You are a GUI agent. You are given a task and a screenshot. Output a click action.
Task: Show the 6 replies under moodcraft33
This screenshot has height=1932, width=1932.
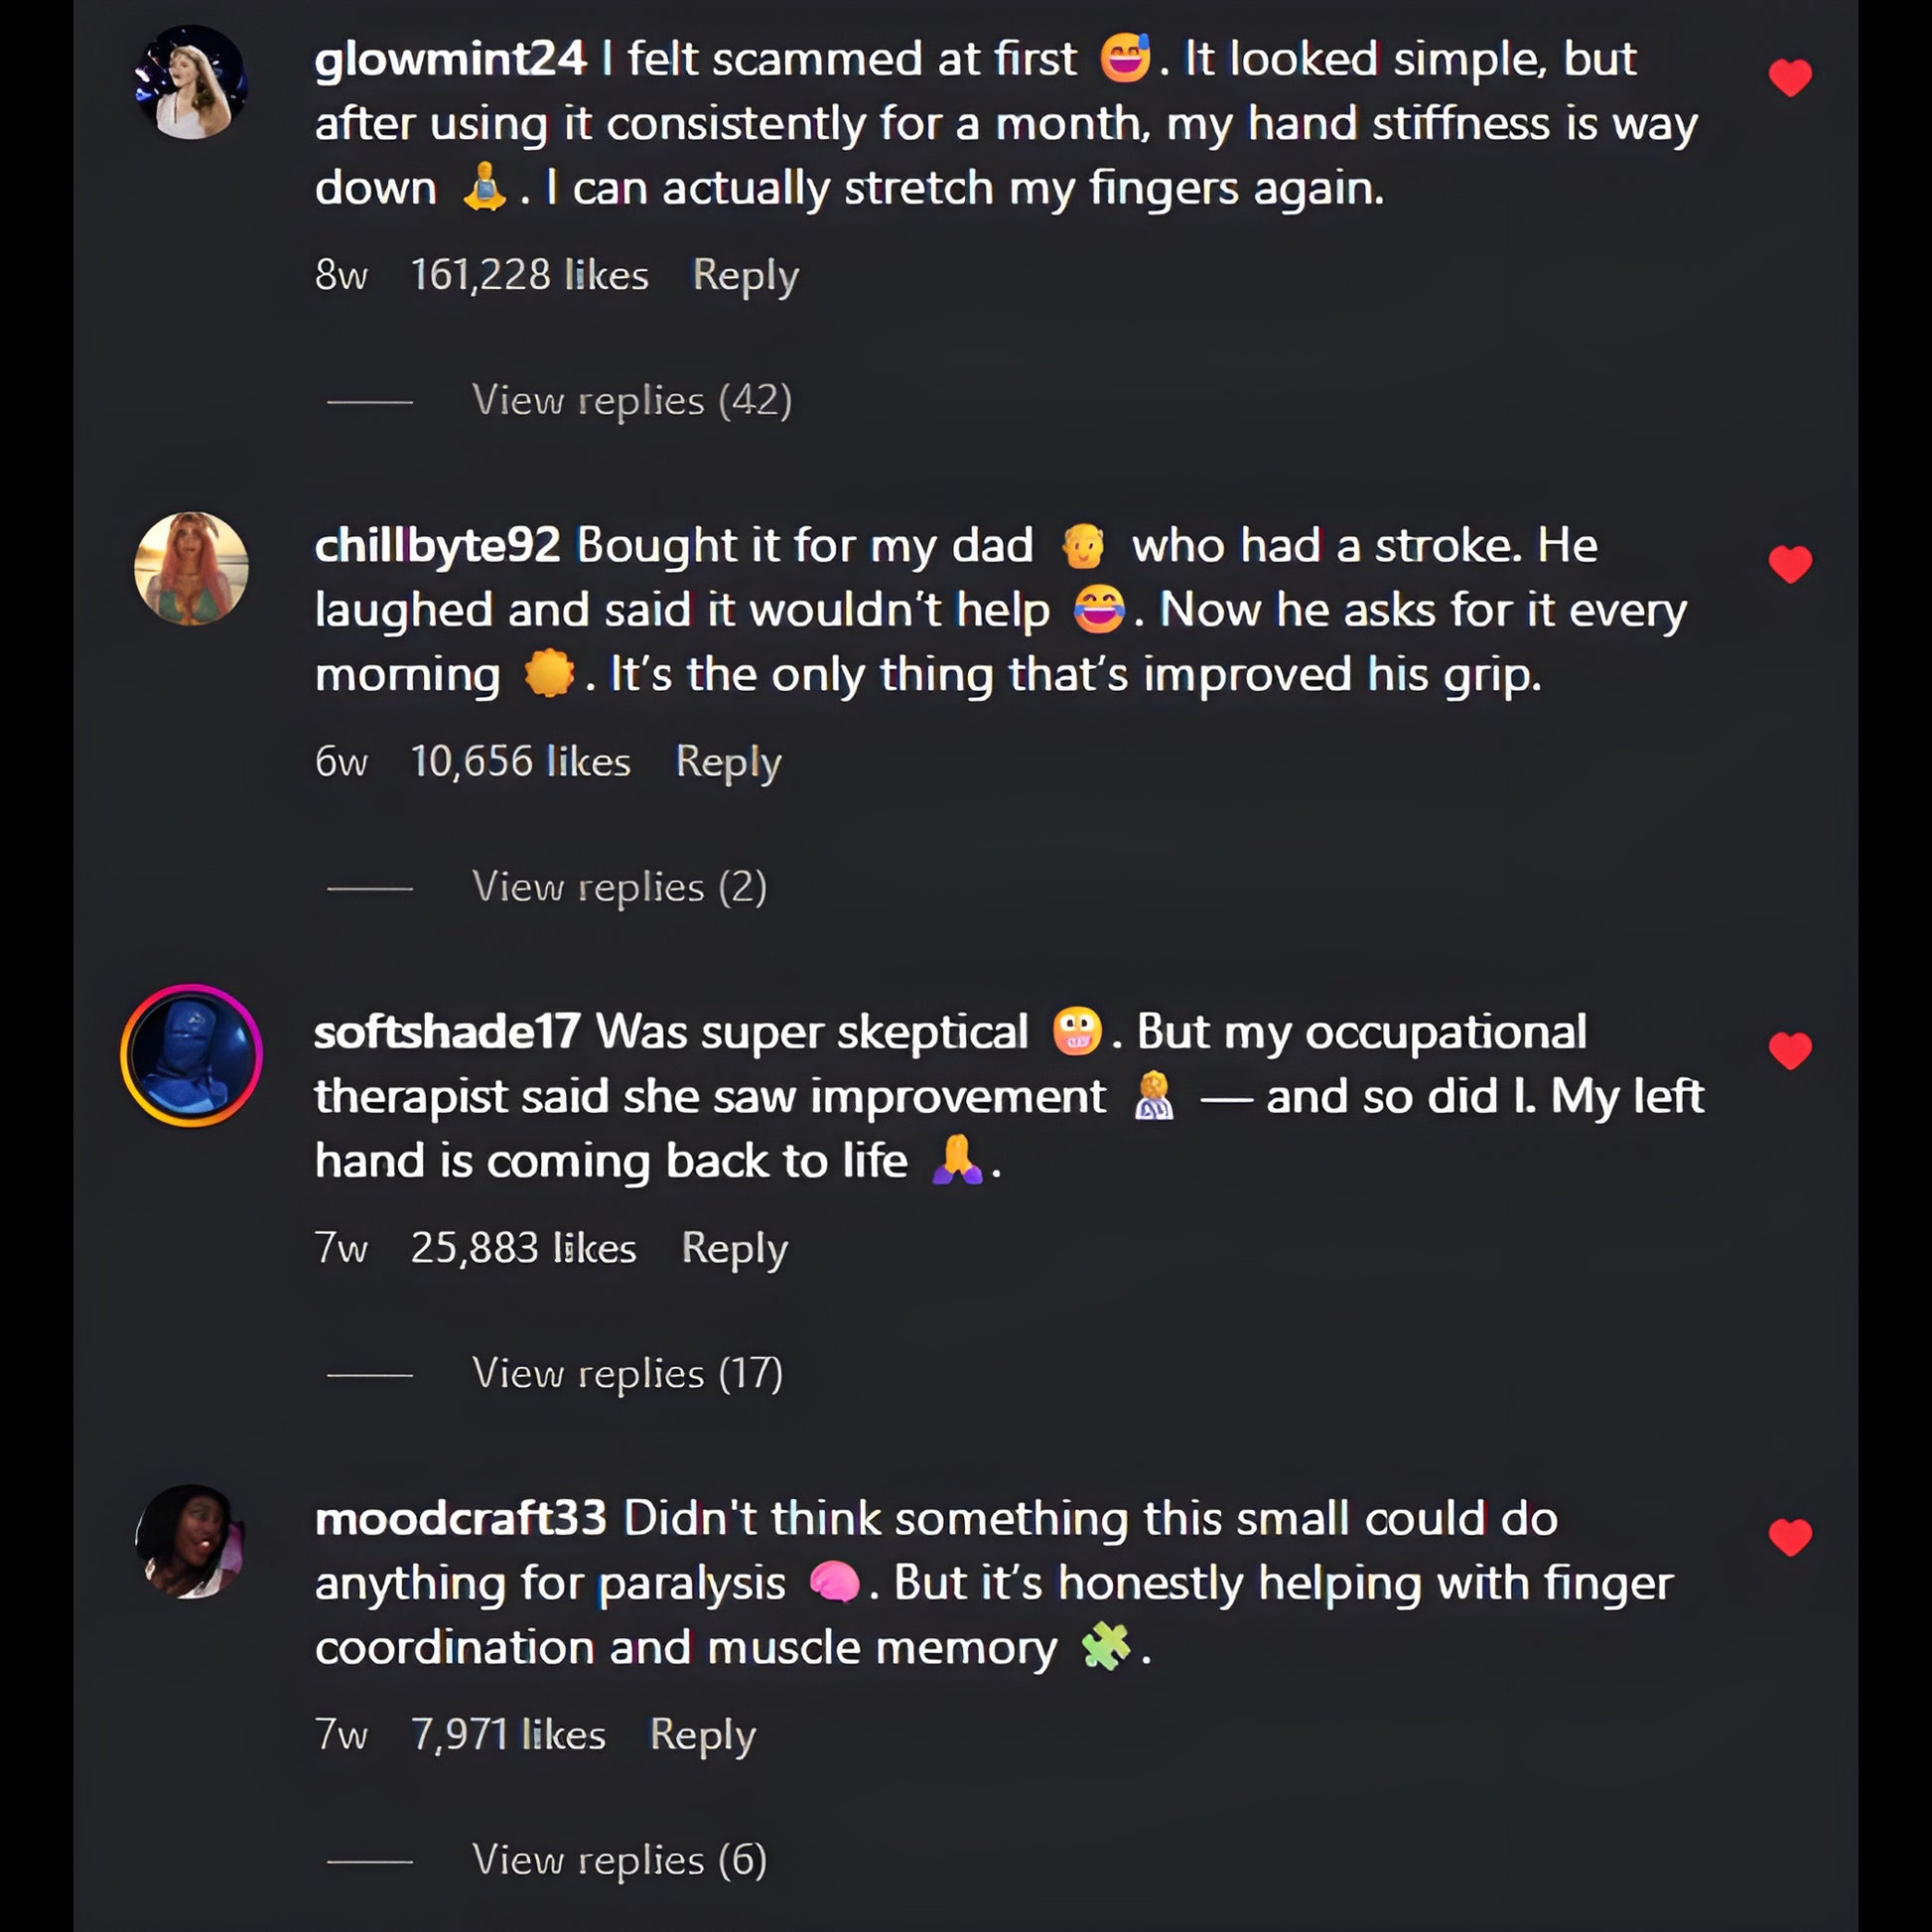619,1860
